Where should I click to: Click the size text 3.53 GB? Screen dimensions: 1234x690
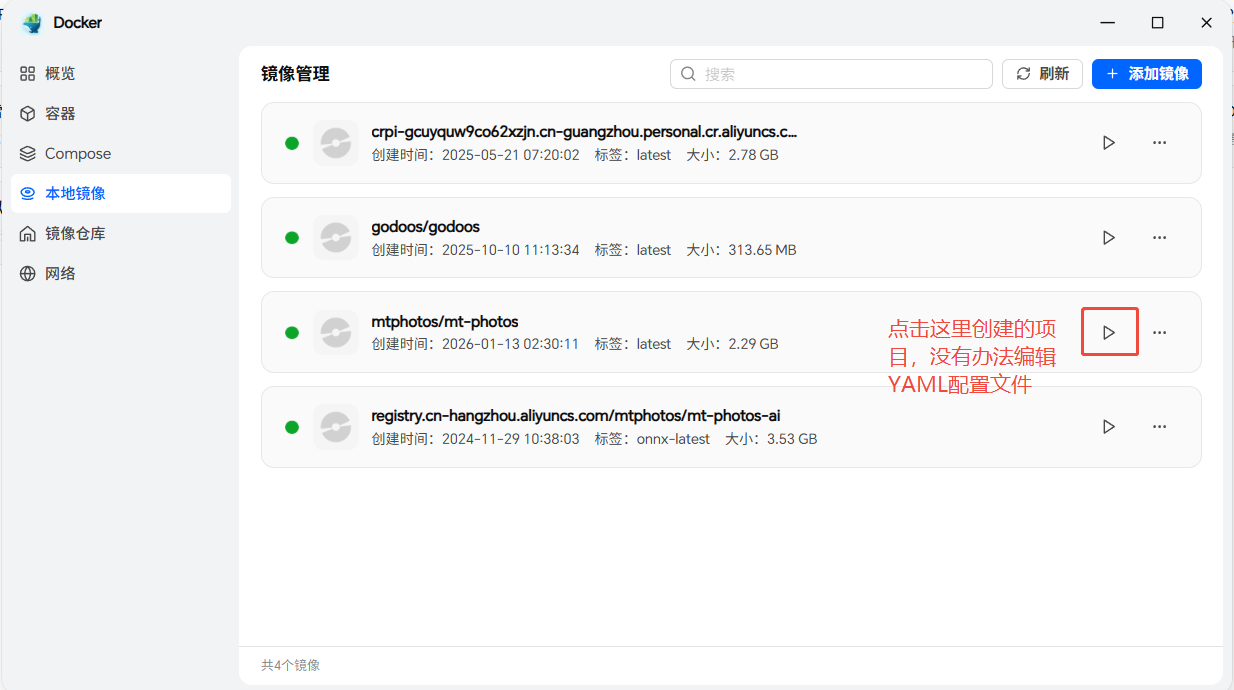[x=792, y=439]
